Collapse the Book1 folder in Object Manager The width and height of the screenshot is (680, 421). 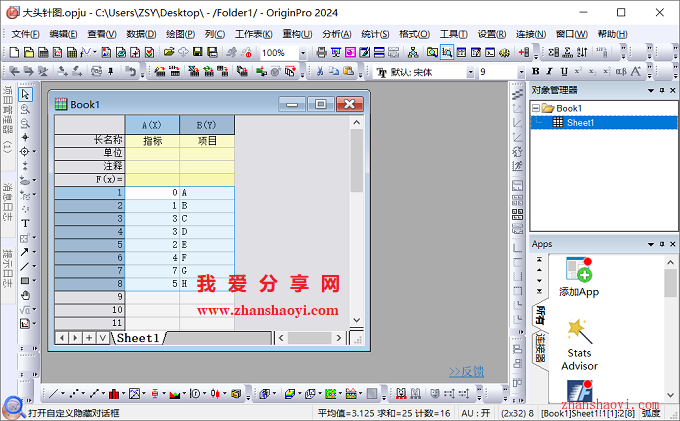pos(536,108)
